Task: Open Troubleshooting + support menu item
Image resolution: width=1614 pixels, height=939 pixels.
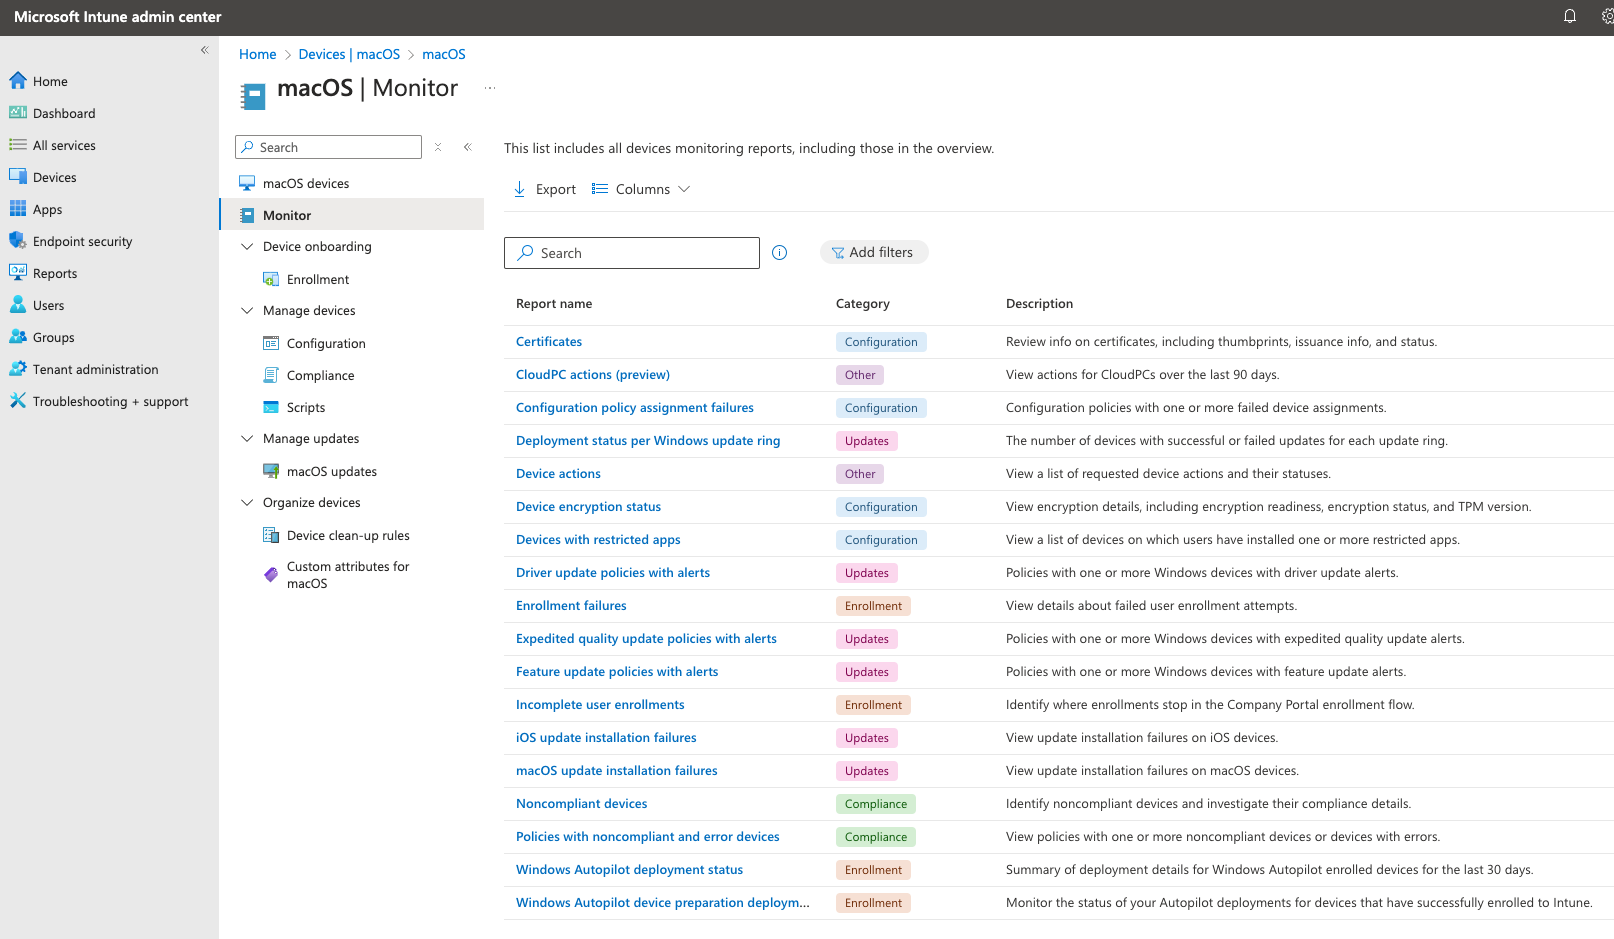Action: pyautogui.click(x=109, y=401)
